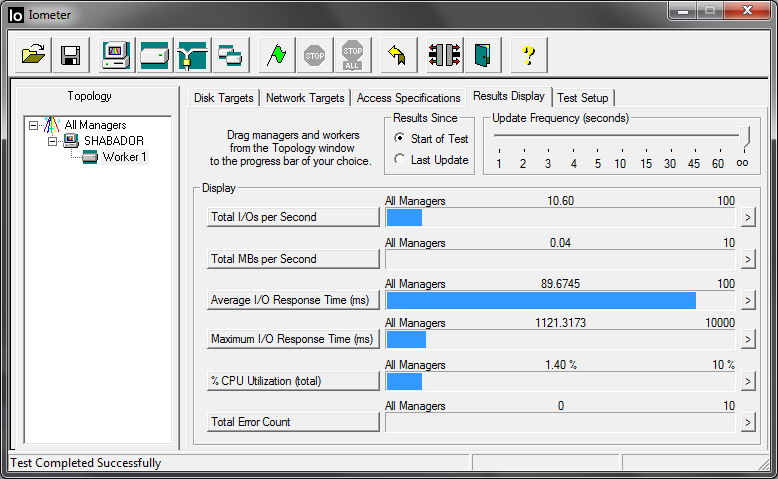Select the Results Display tab
The image size is (778, 479).
[509, 96]
